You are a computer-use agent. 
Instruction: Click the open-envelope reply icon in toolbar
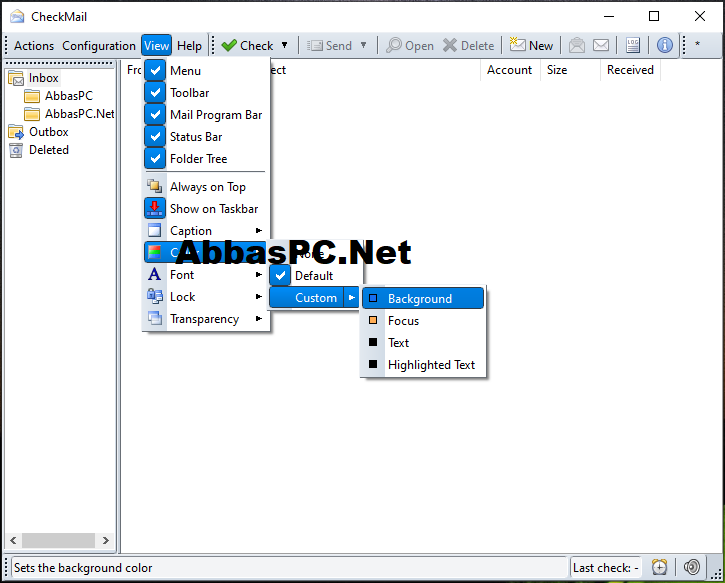coord(577,45)
